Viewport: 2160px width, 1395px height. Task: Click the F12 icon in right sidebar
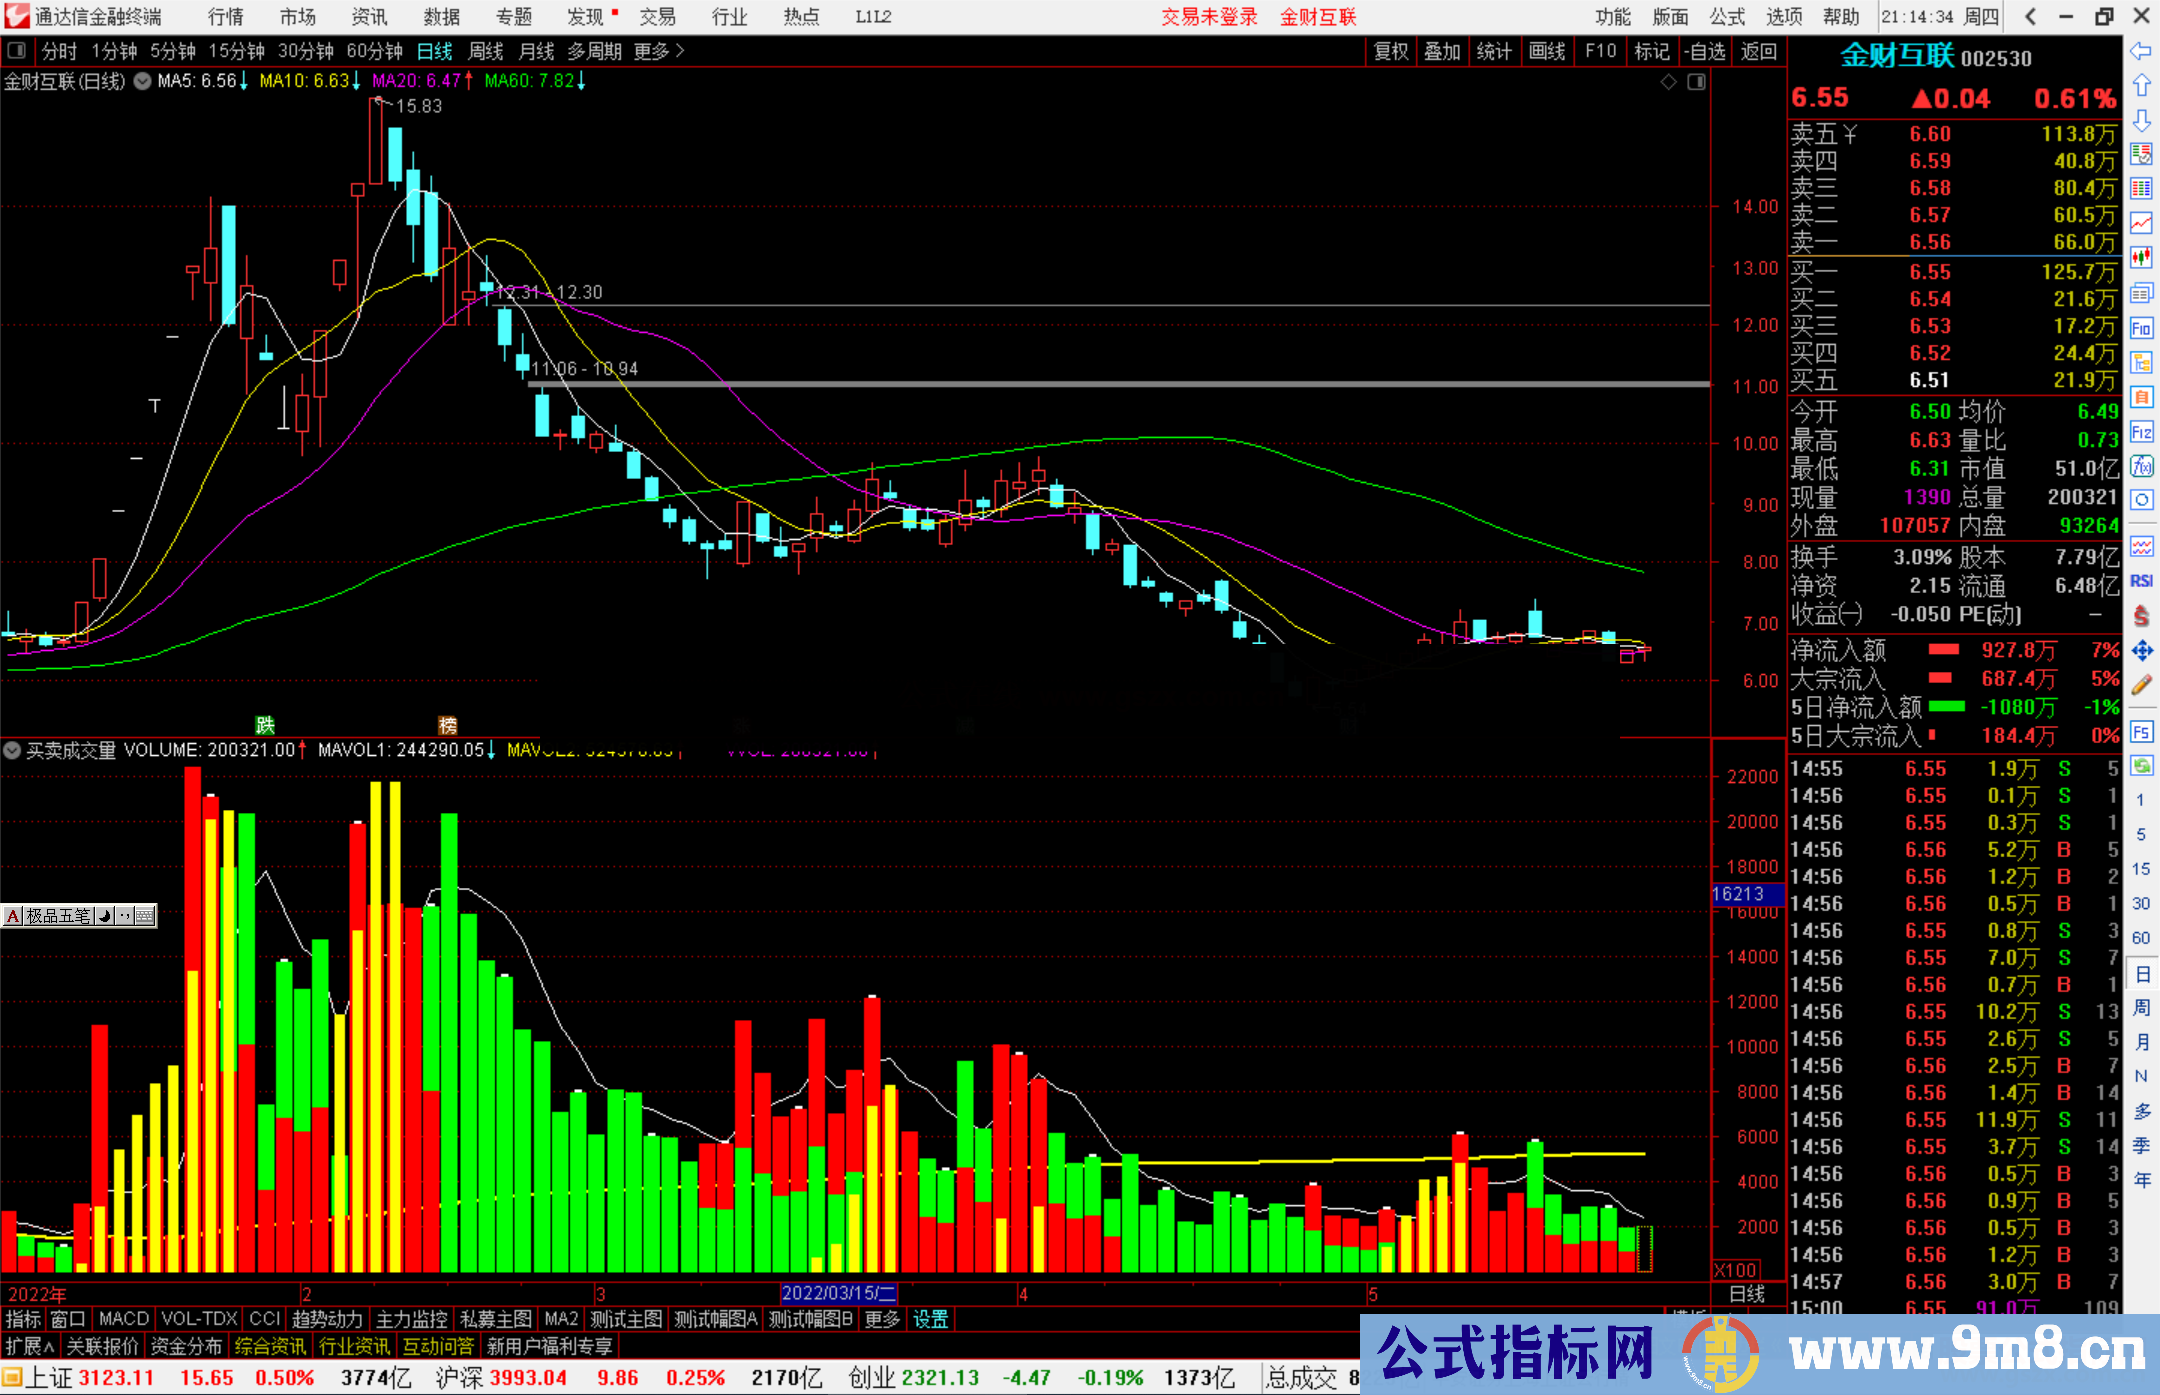(x=2141, y=432)
